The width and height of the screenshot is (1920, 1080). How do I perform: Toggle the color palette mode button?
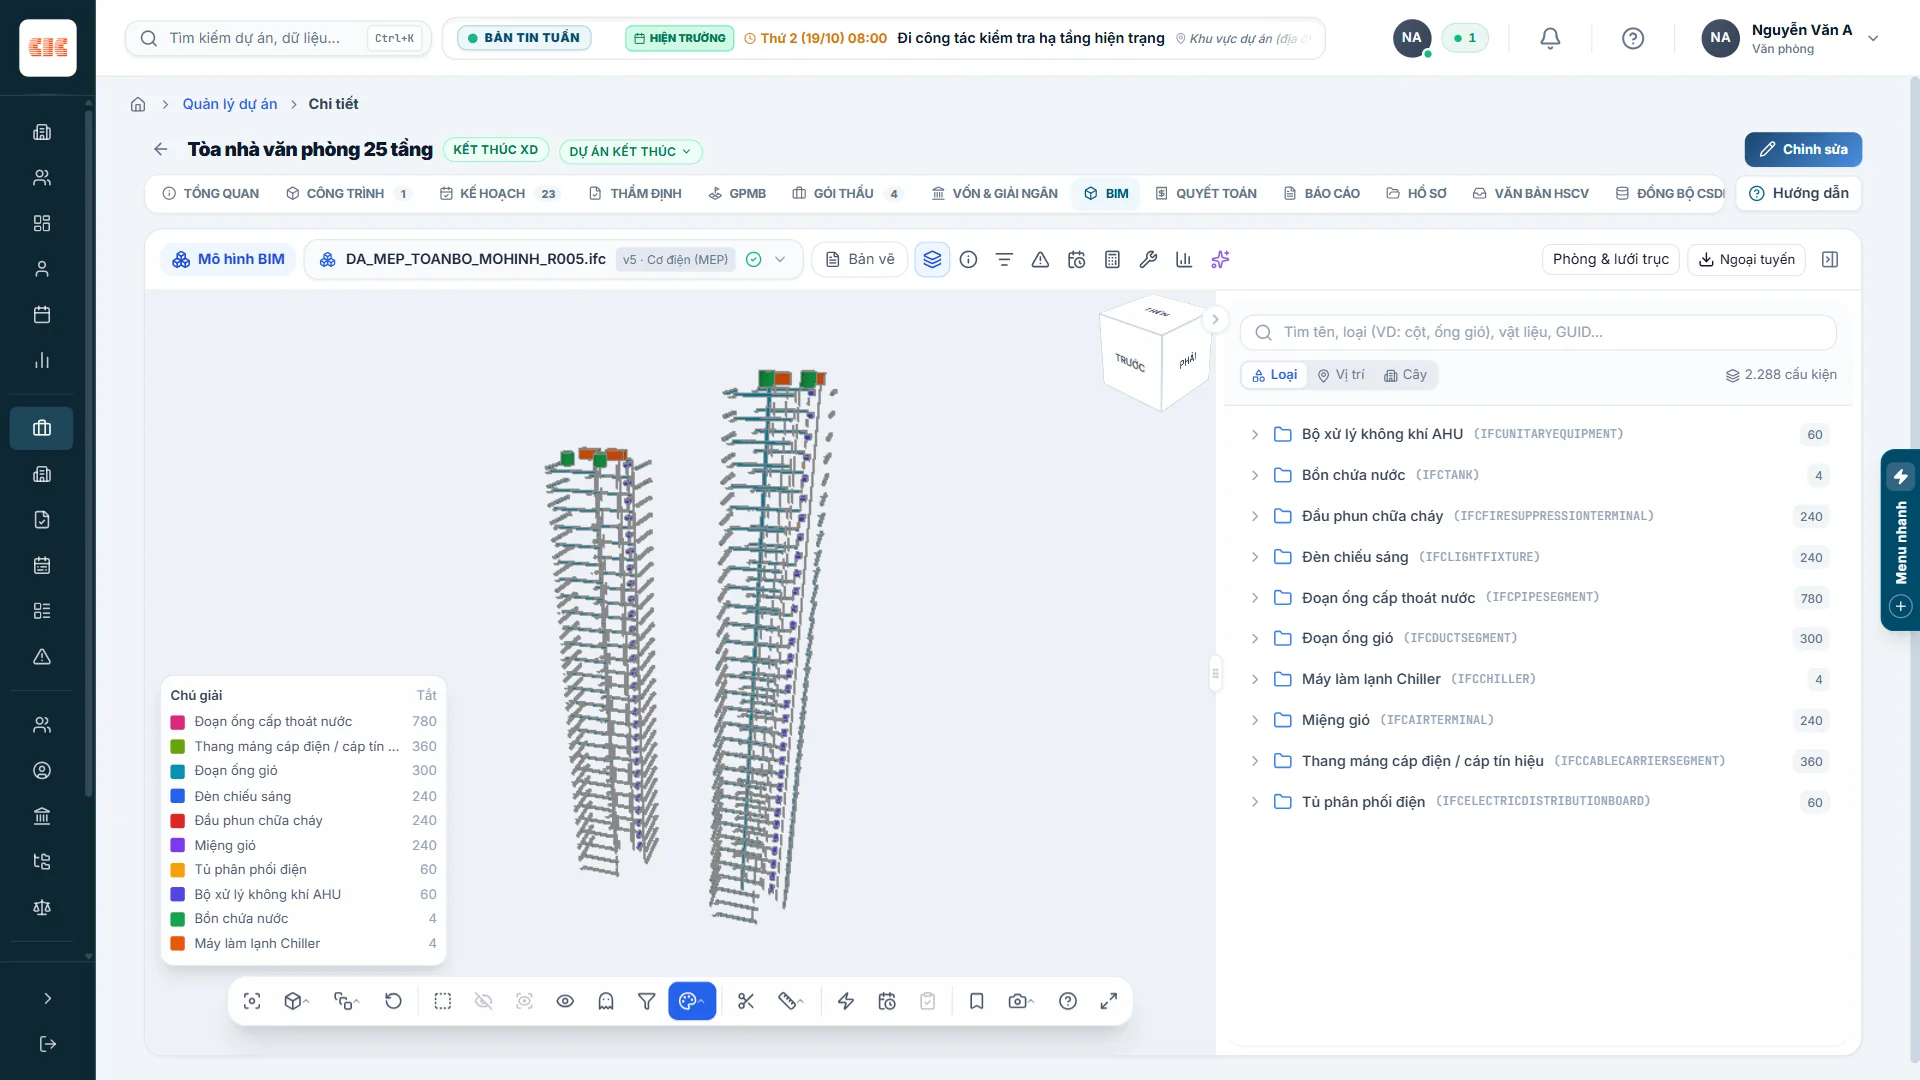pyautogui.click(x=692, y=1001)
